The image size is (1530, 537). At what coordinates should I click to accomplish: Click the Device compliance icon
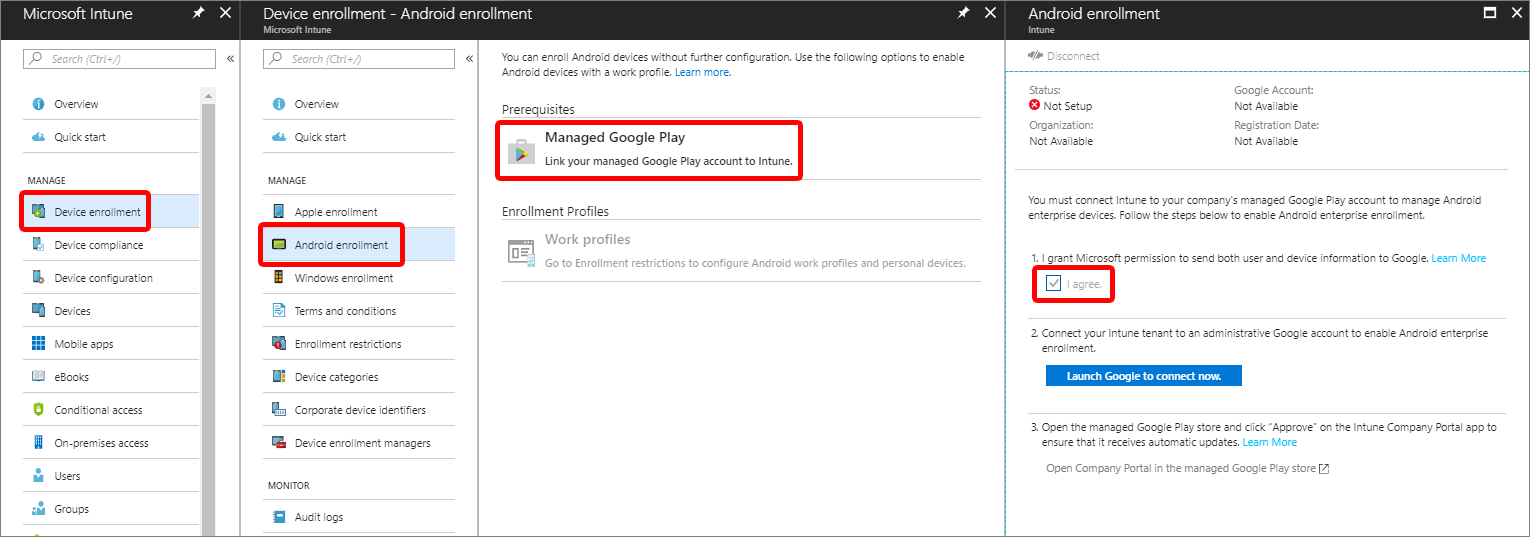(38, 245)
